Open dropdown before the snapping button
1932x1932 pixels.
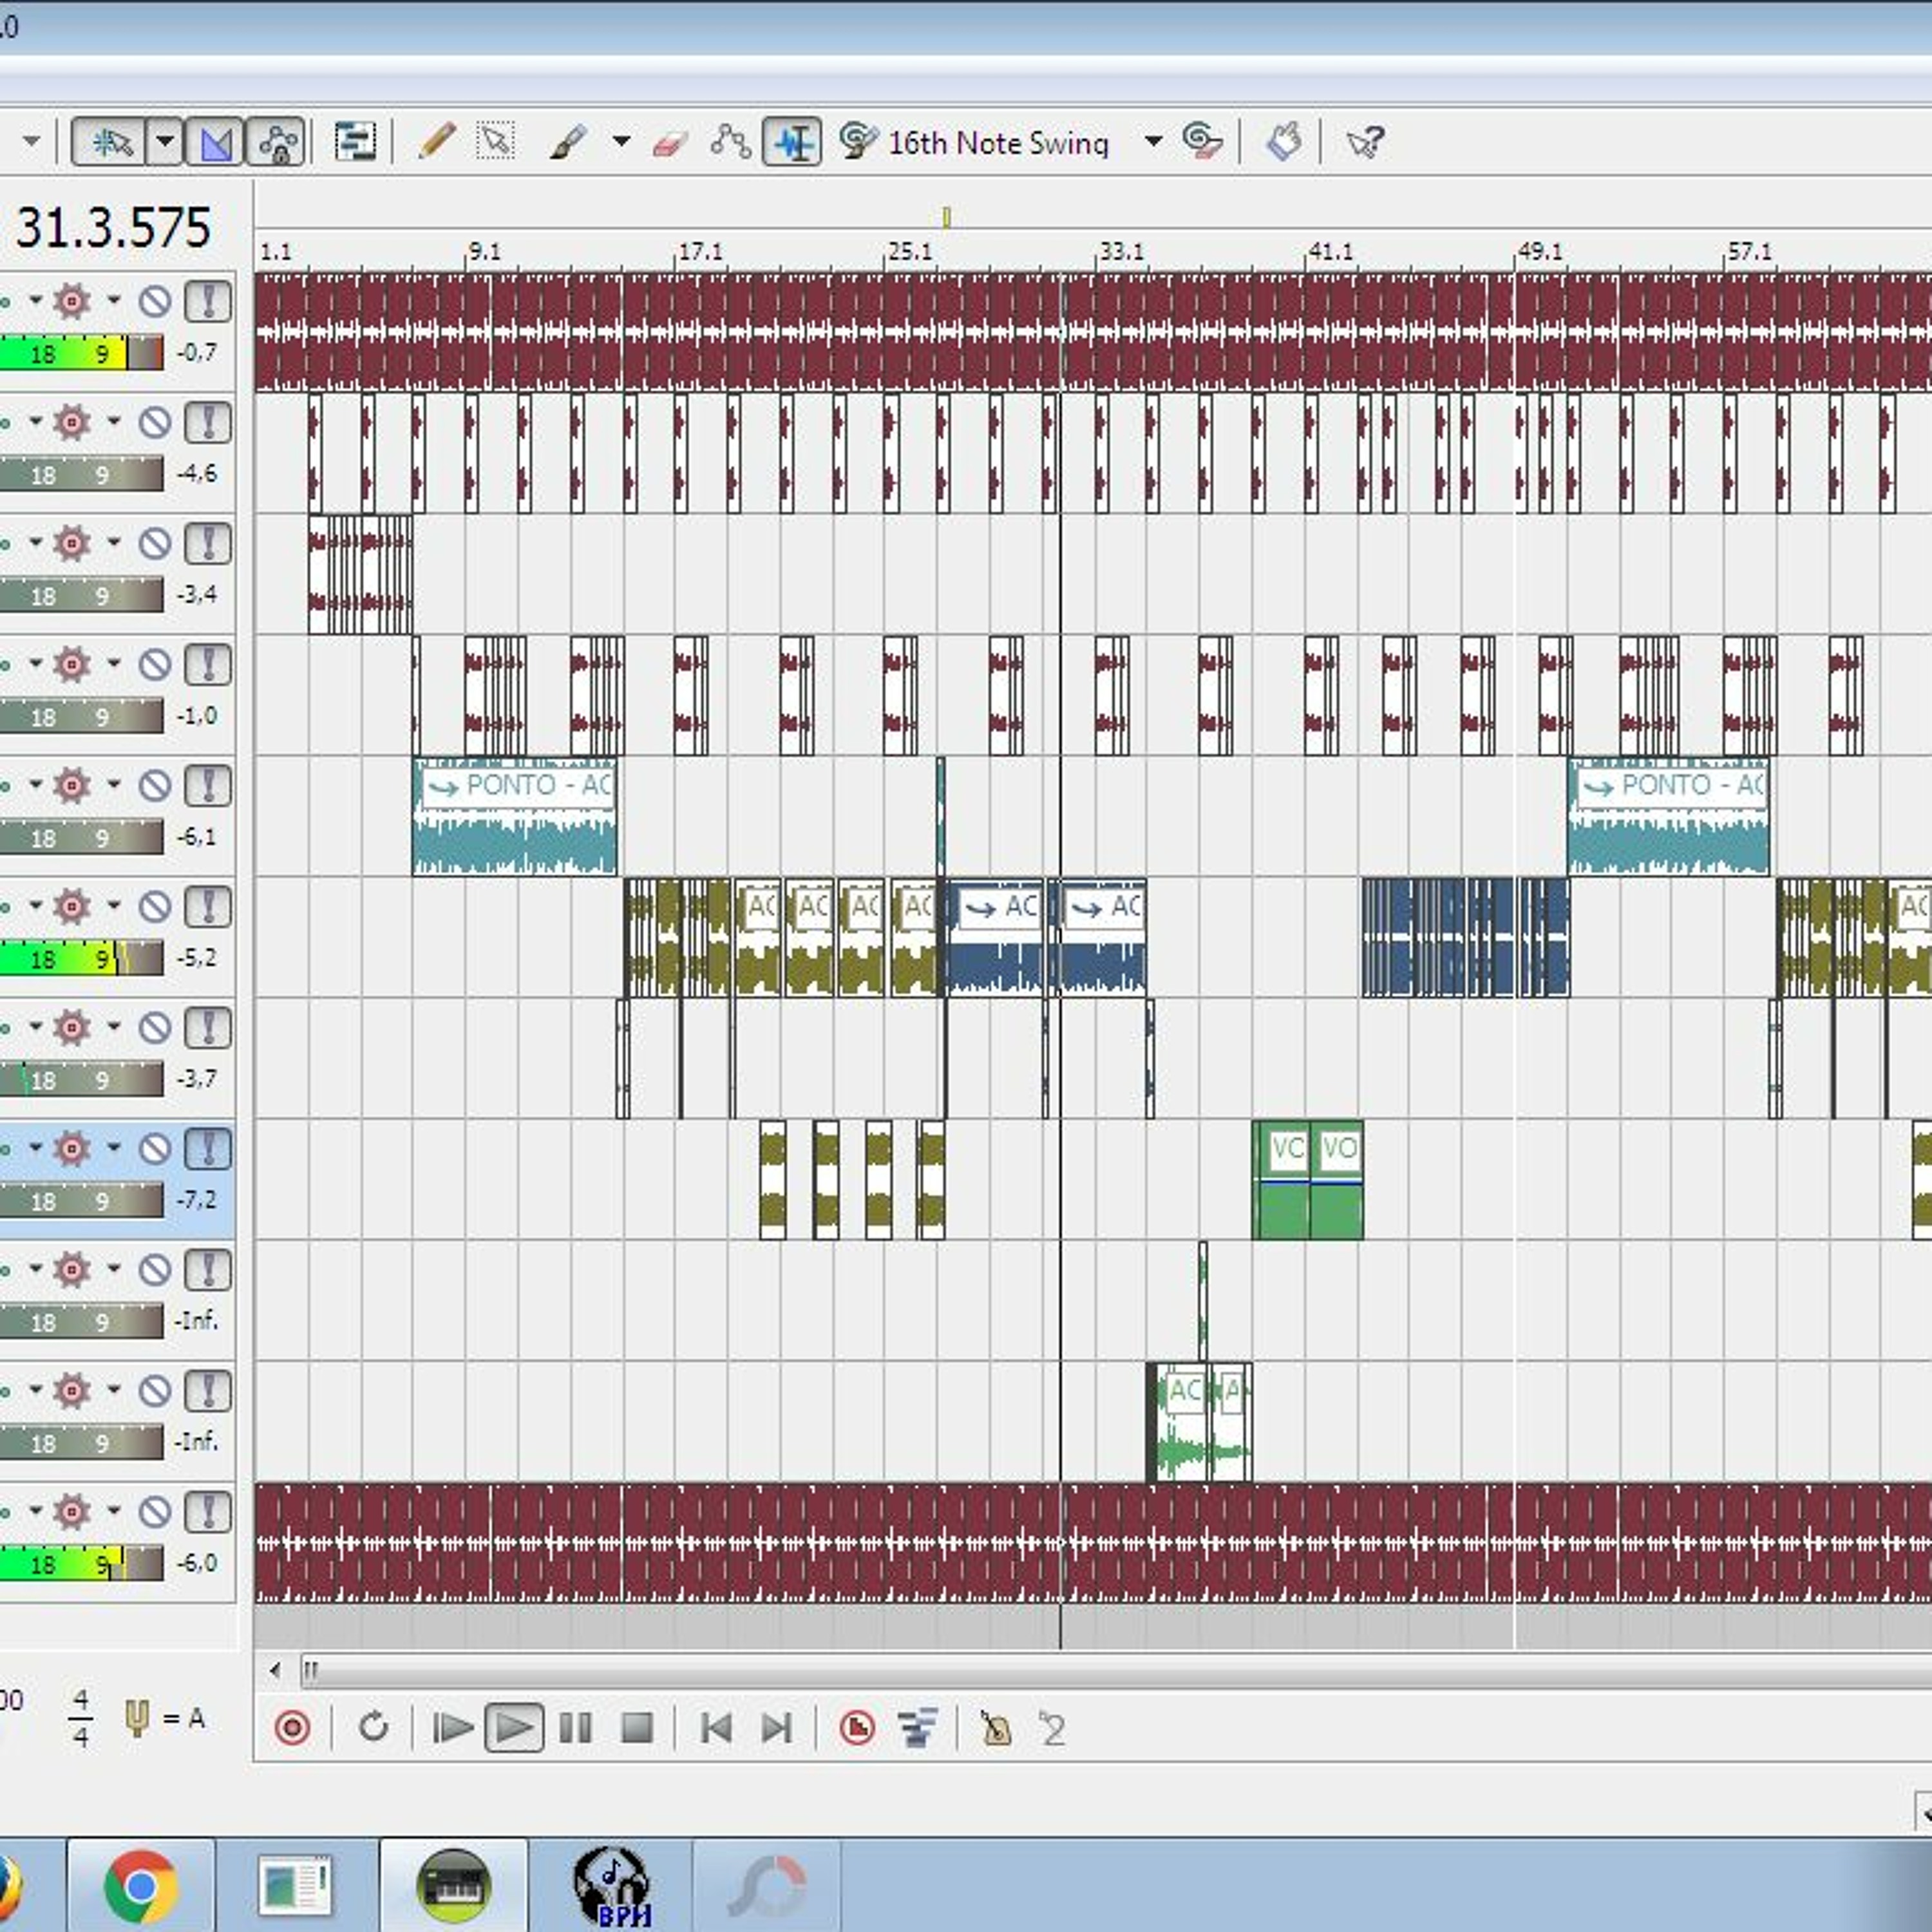(31, 141)
